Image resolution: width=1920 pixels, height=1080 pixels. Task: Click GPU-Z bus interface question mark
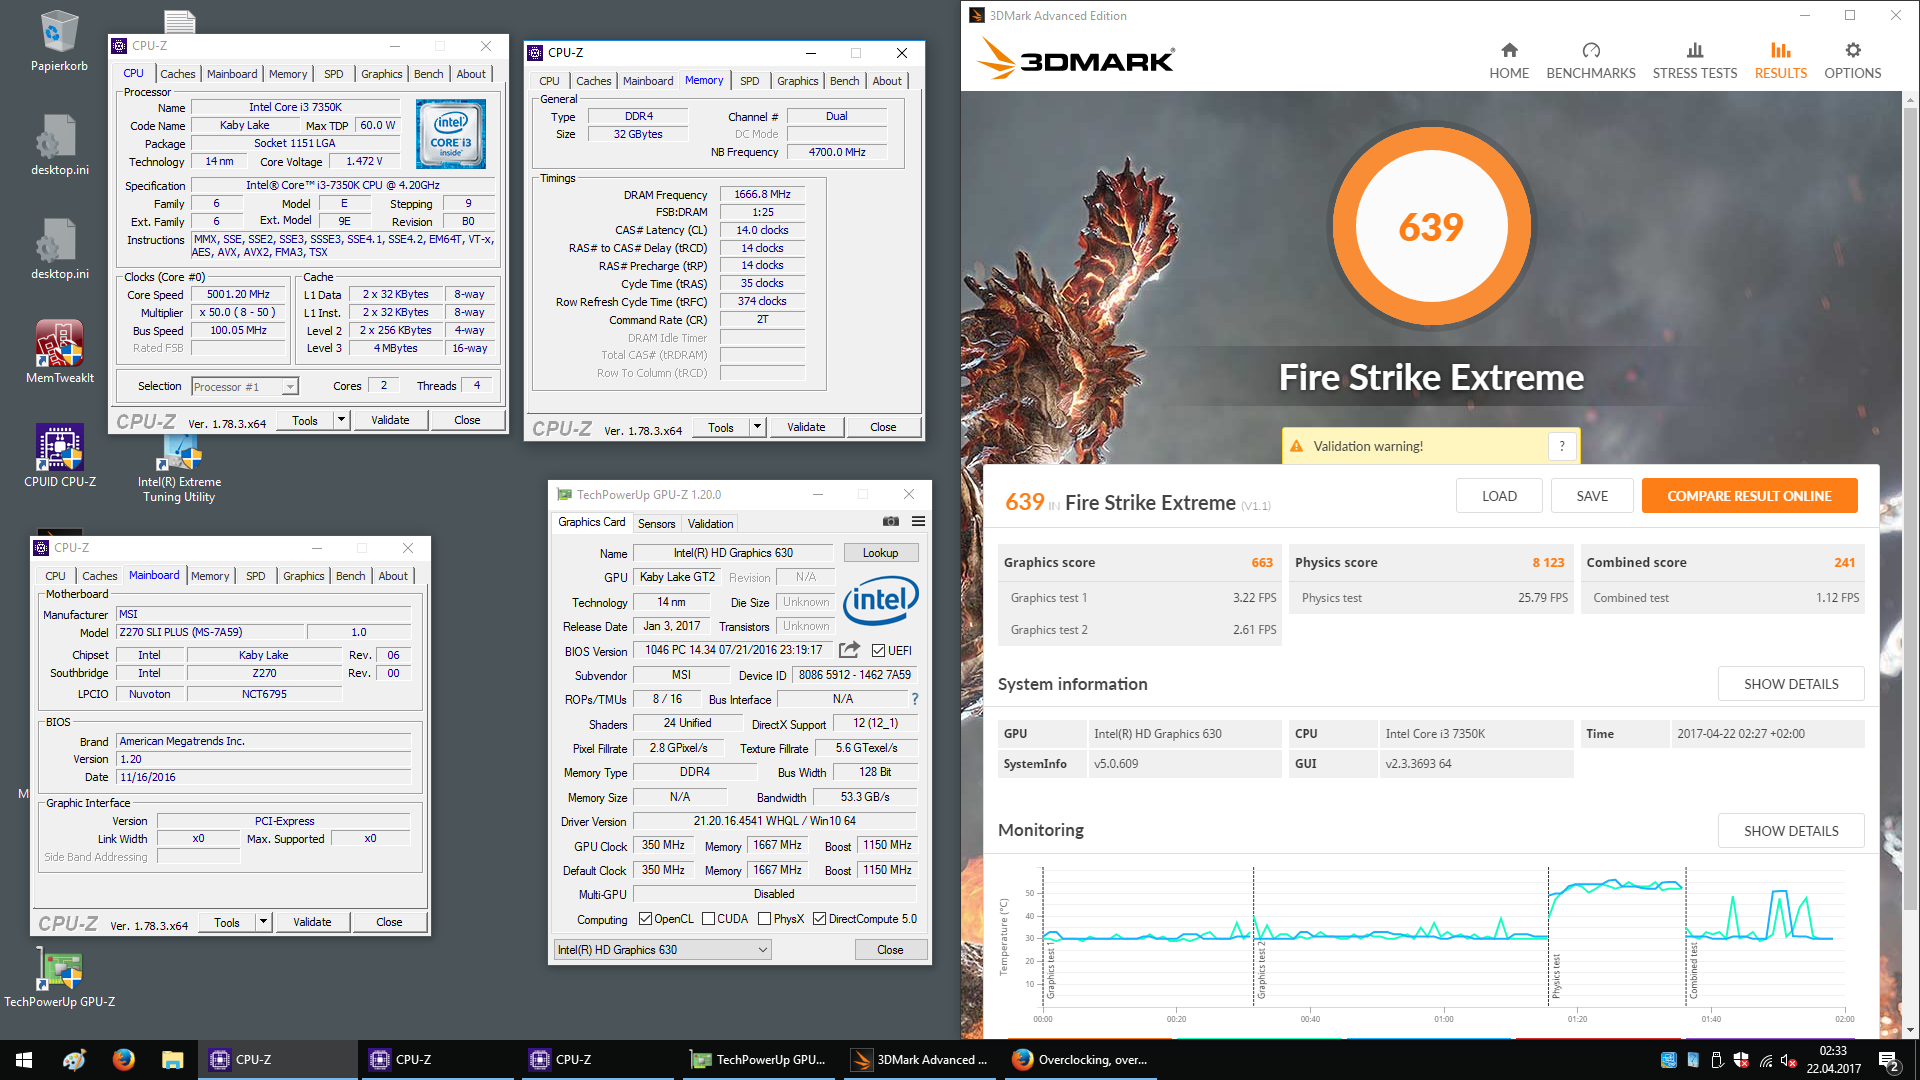click(x=914, y=699)
